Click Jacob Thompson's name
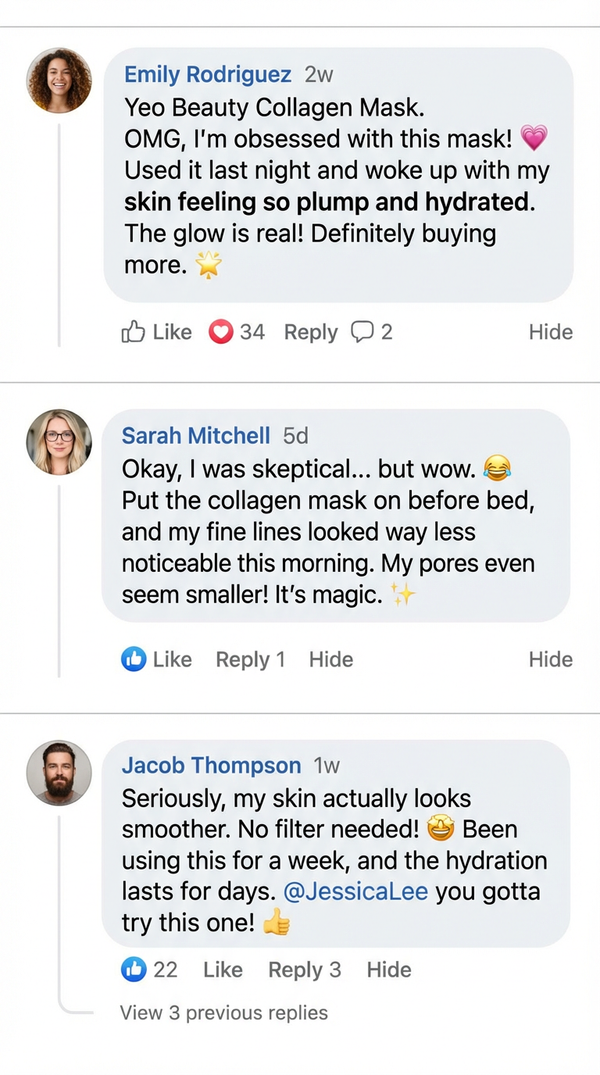Viewport: 600px width, 1075px height. tap(211, 765)
